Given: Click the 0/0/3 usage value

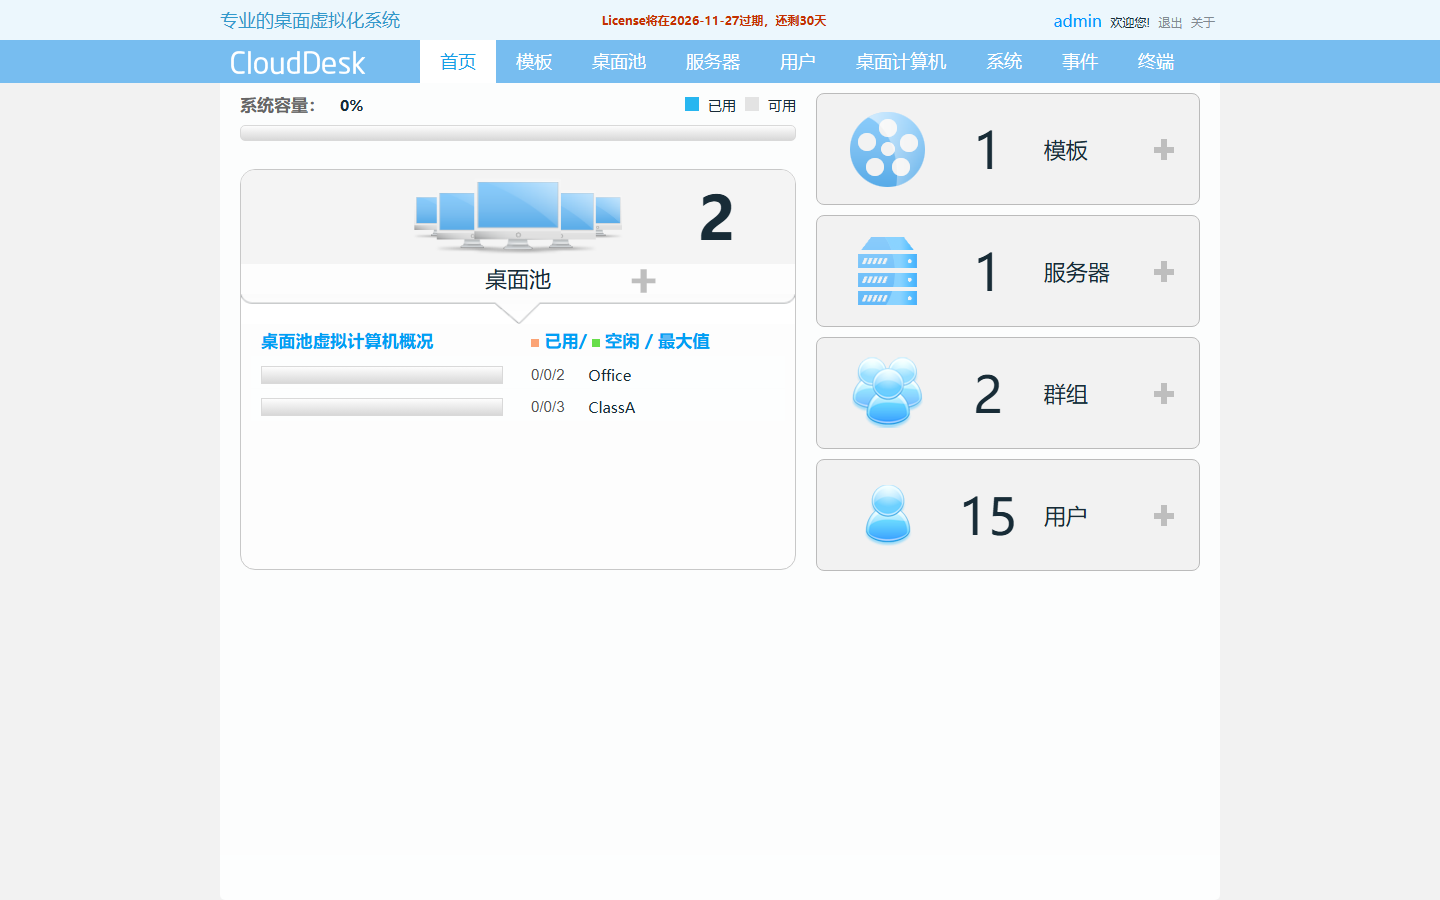Looking at the screenshot, I should (548, 407).
